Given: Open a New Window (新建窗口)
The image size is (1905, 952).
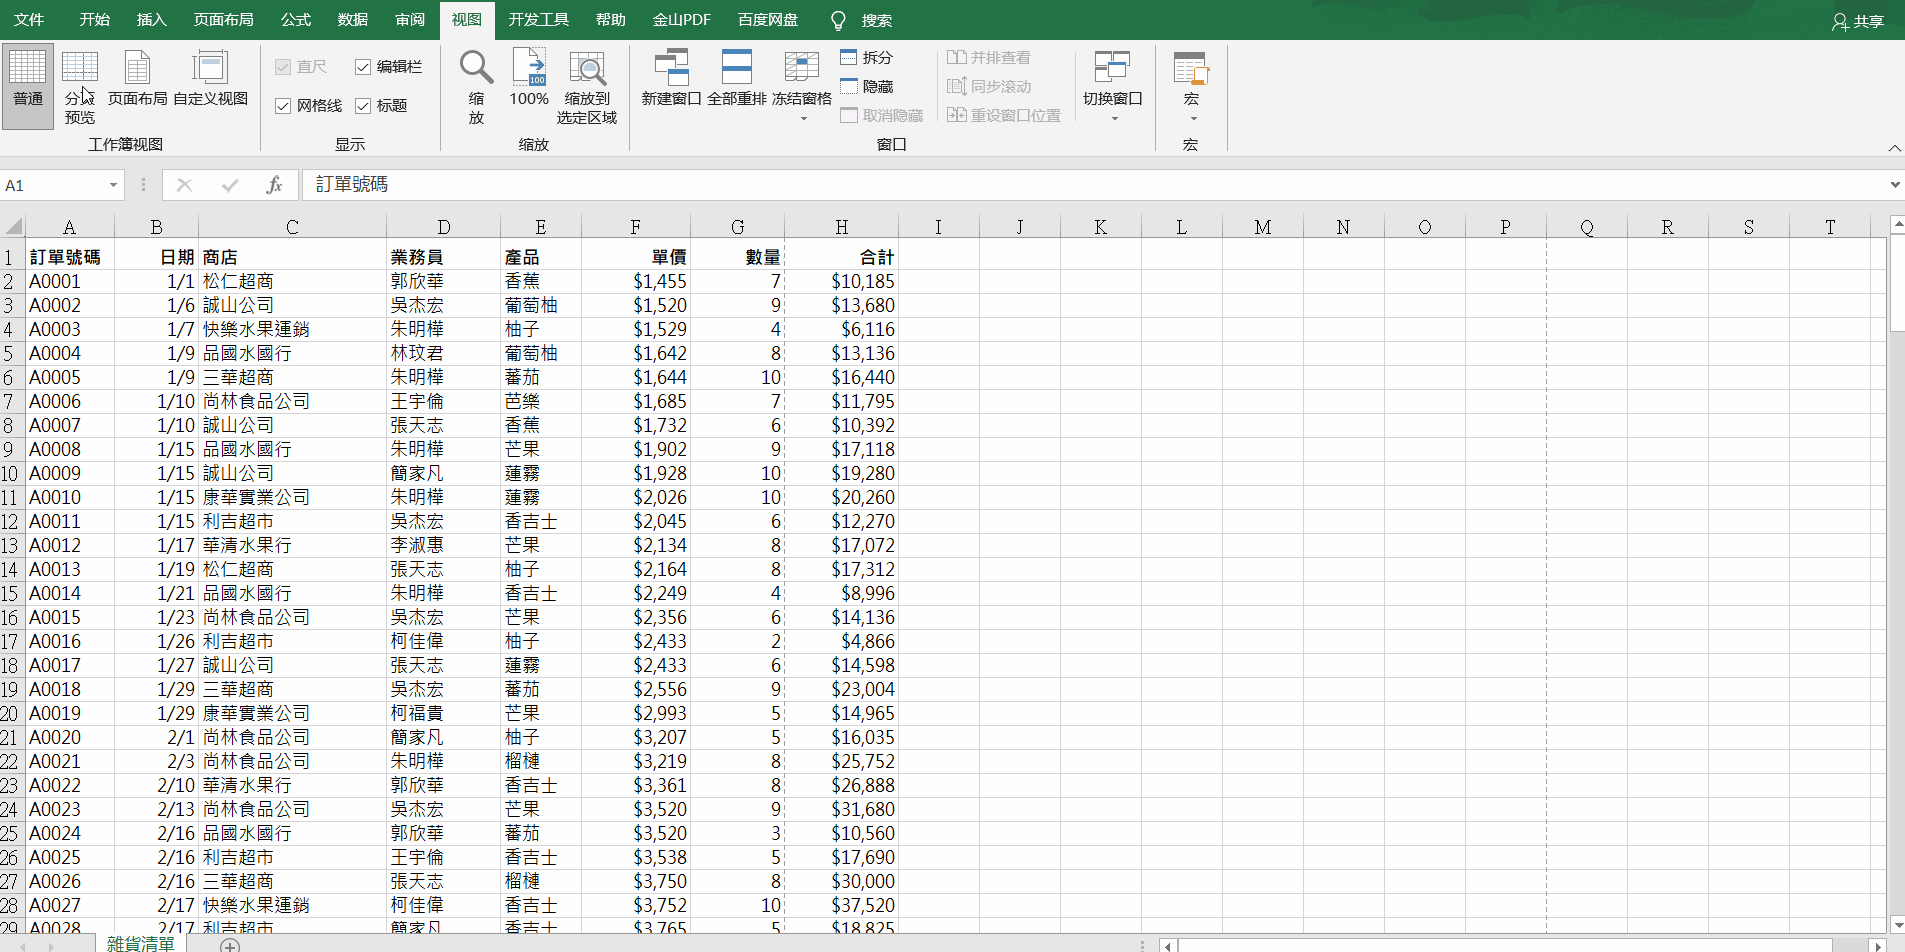Looking at the screenshot, I should tap(671, 78).
